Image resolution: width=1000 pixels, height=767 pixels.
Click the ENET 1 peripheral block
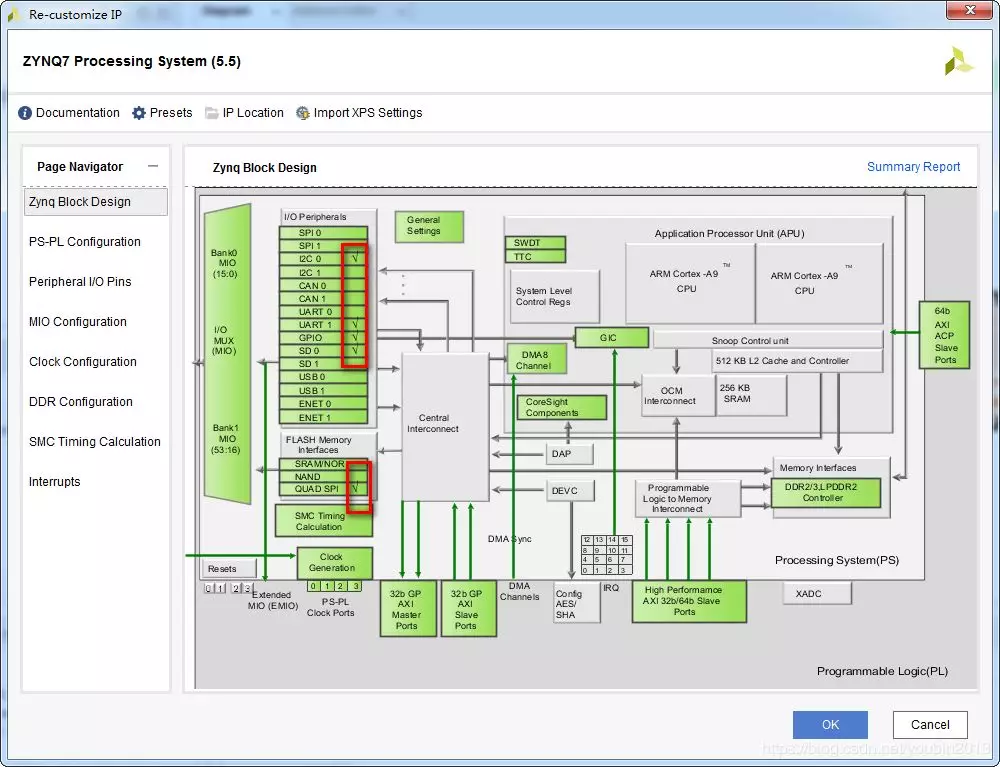point(323,418)
